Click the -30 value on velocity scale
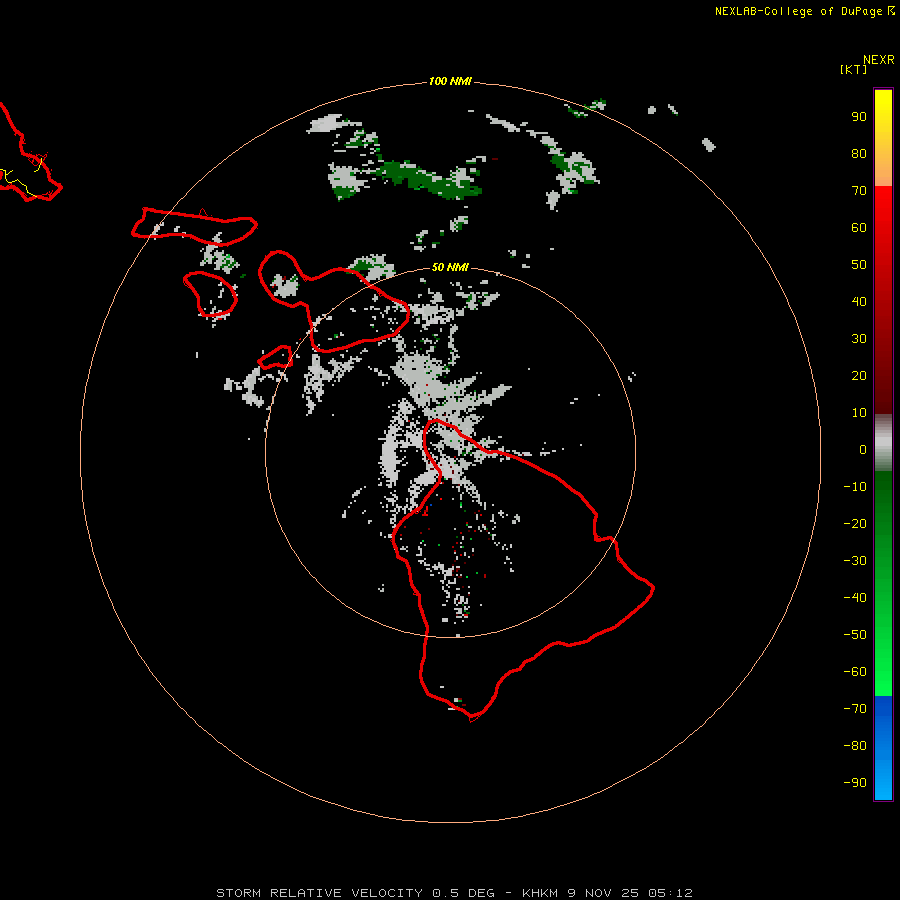900x900 pixels. (855, 561)
